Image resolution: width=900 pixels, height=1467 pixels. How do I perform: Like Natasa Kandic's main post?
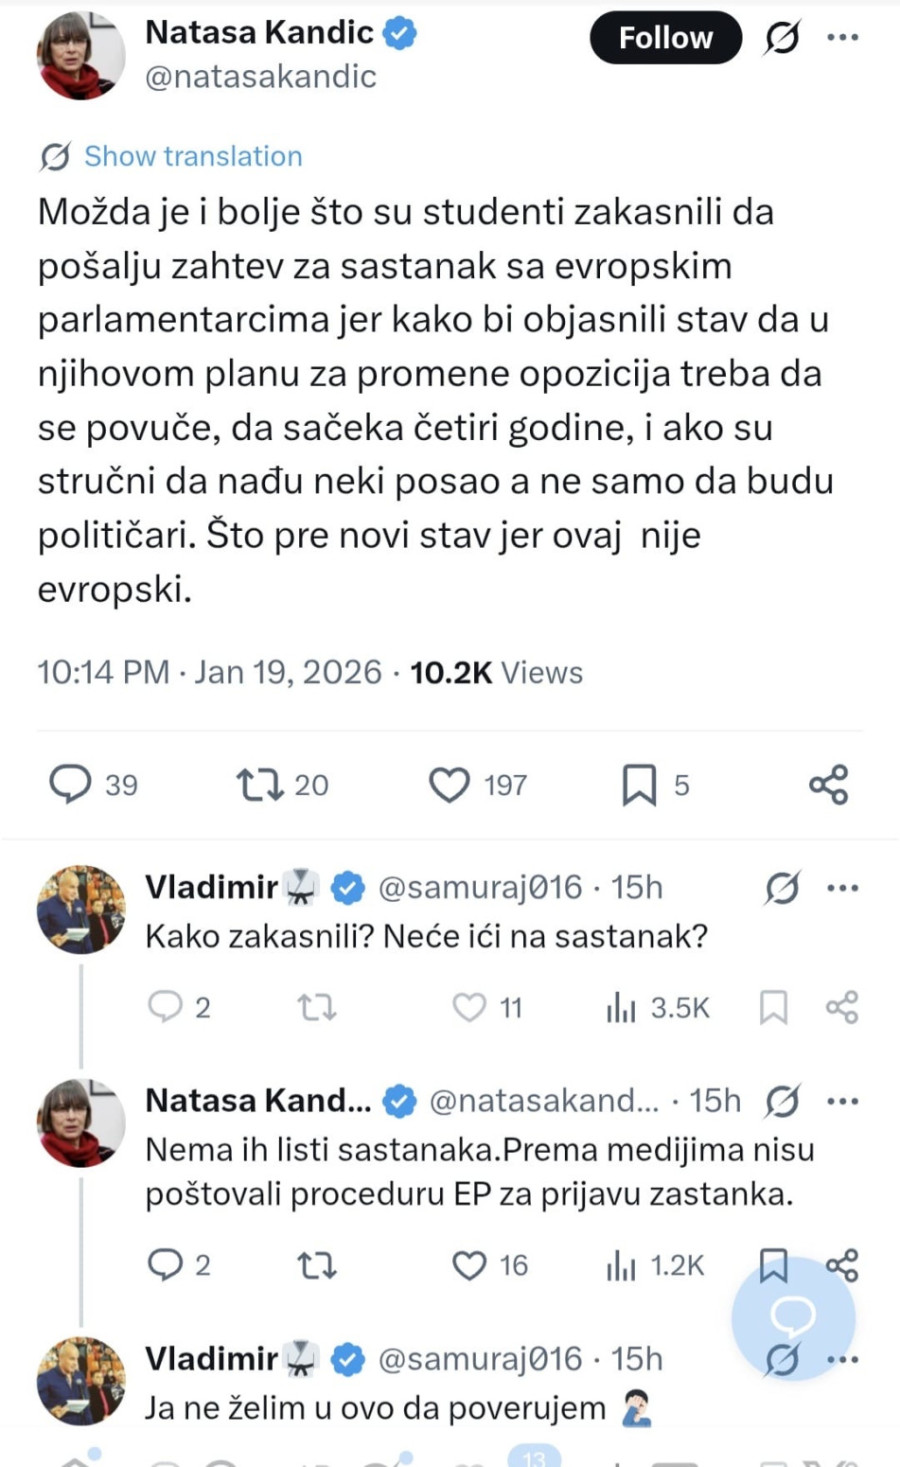(x=449, y=784)
